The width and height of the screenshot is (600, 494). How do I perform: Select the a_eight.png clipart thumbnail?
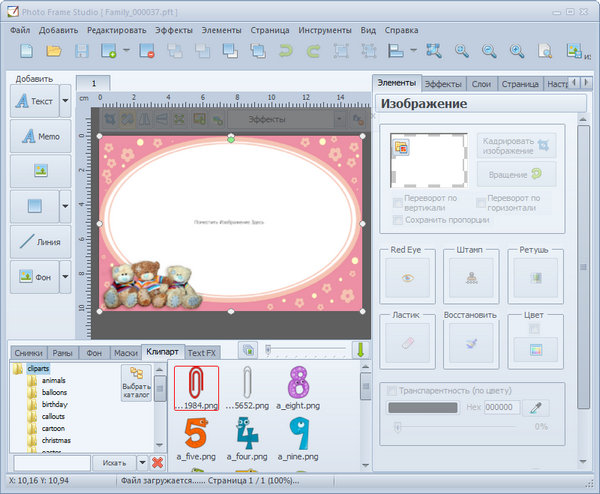point(298,385)
